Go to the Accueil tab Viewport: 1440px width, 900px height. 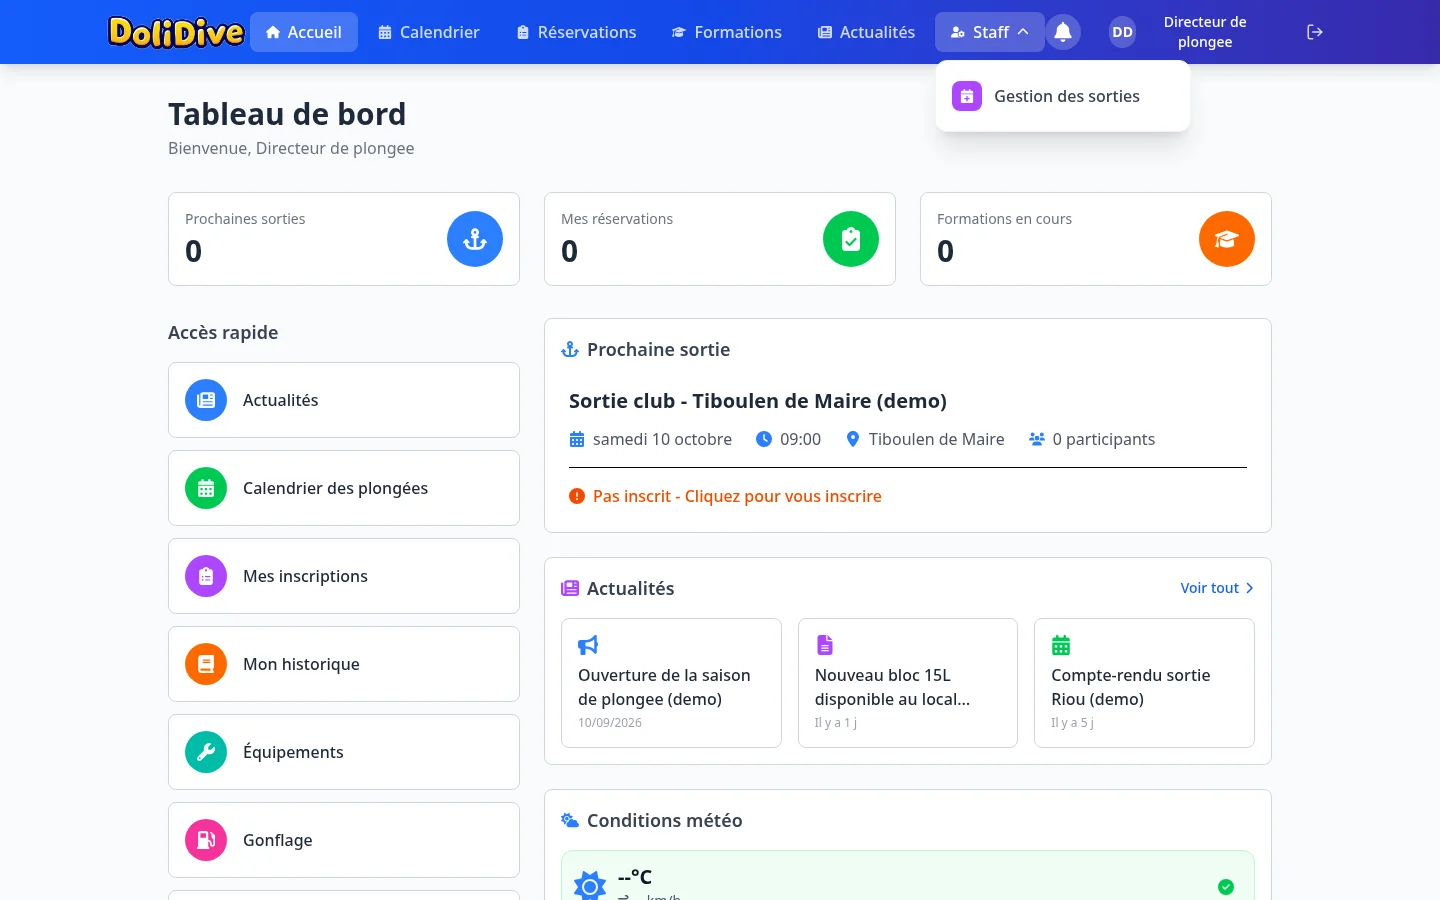[304, 32]
